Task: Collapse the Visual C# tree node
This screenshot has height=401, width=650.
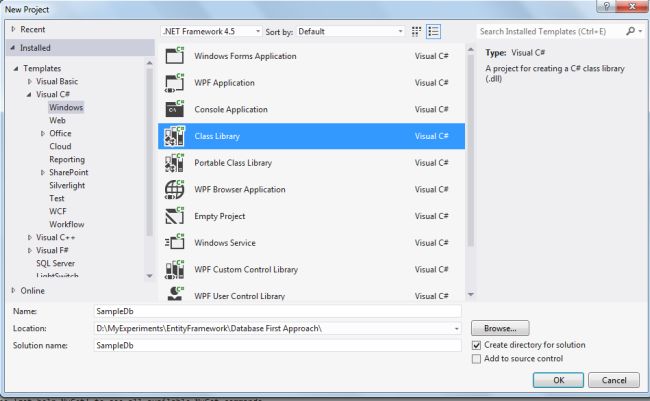Action: click(29, 95)
